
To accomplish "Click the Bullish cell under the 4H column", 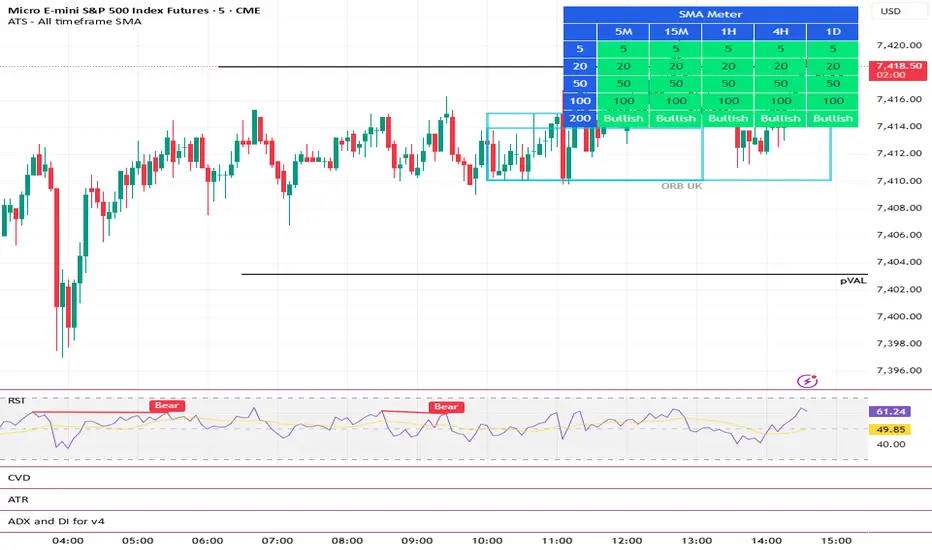I will (780, 118).
